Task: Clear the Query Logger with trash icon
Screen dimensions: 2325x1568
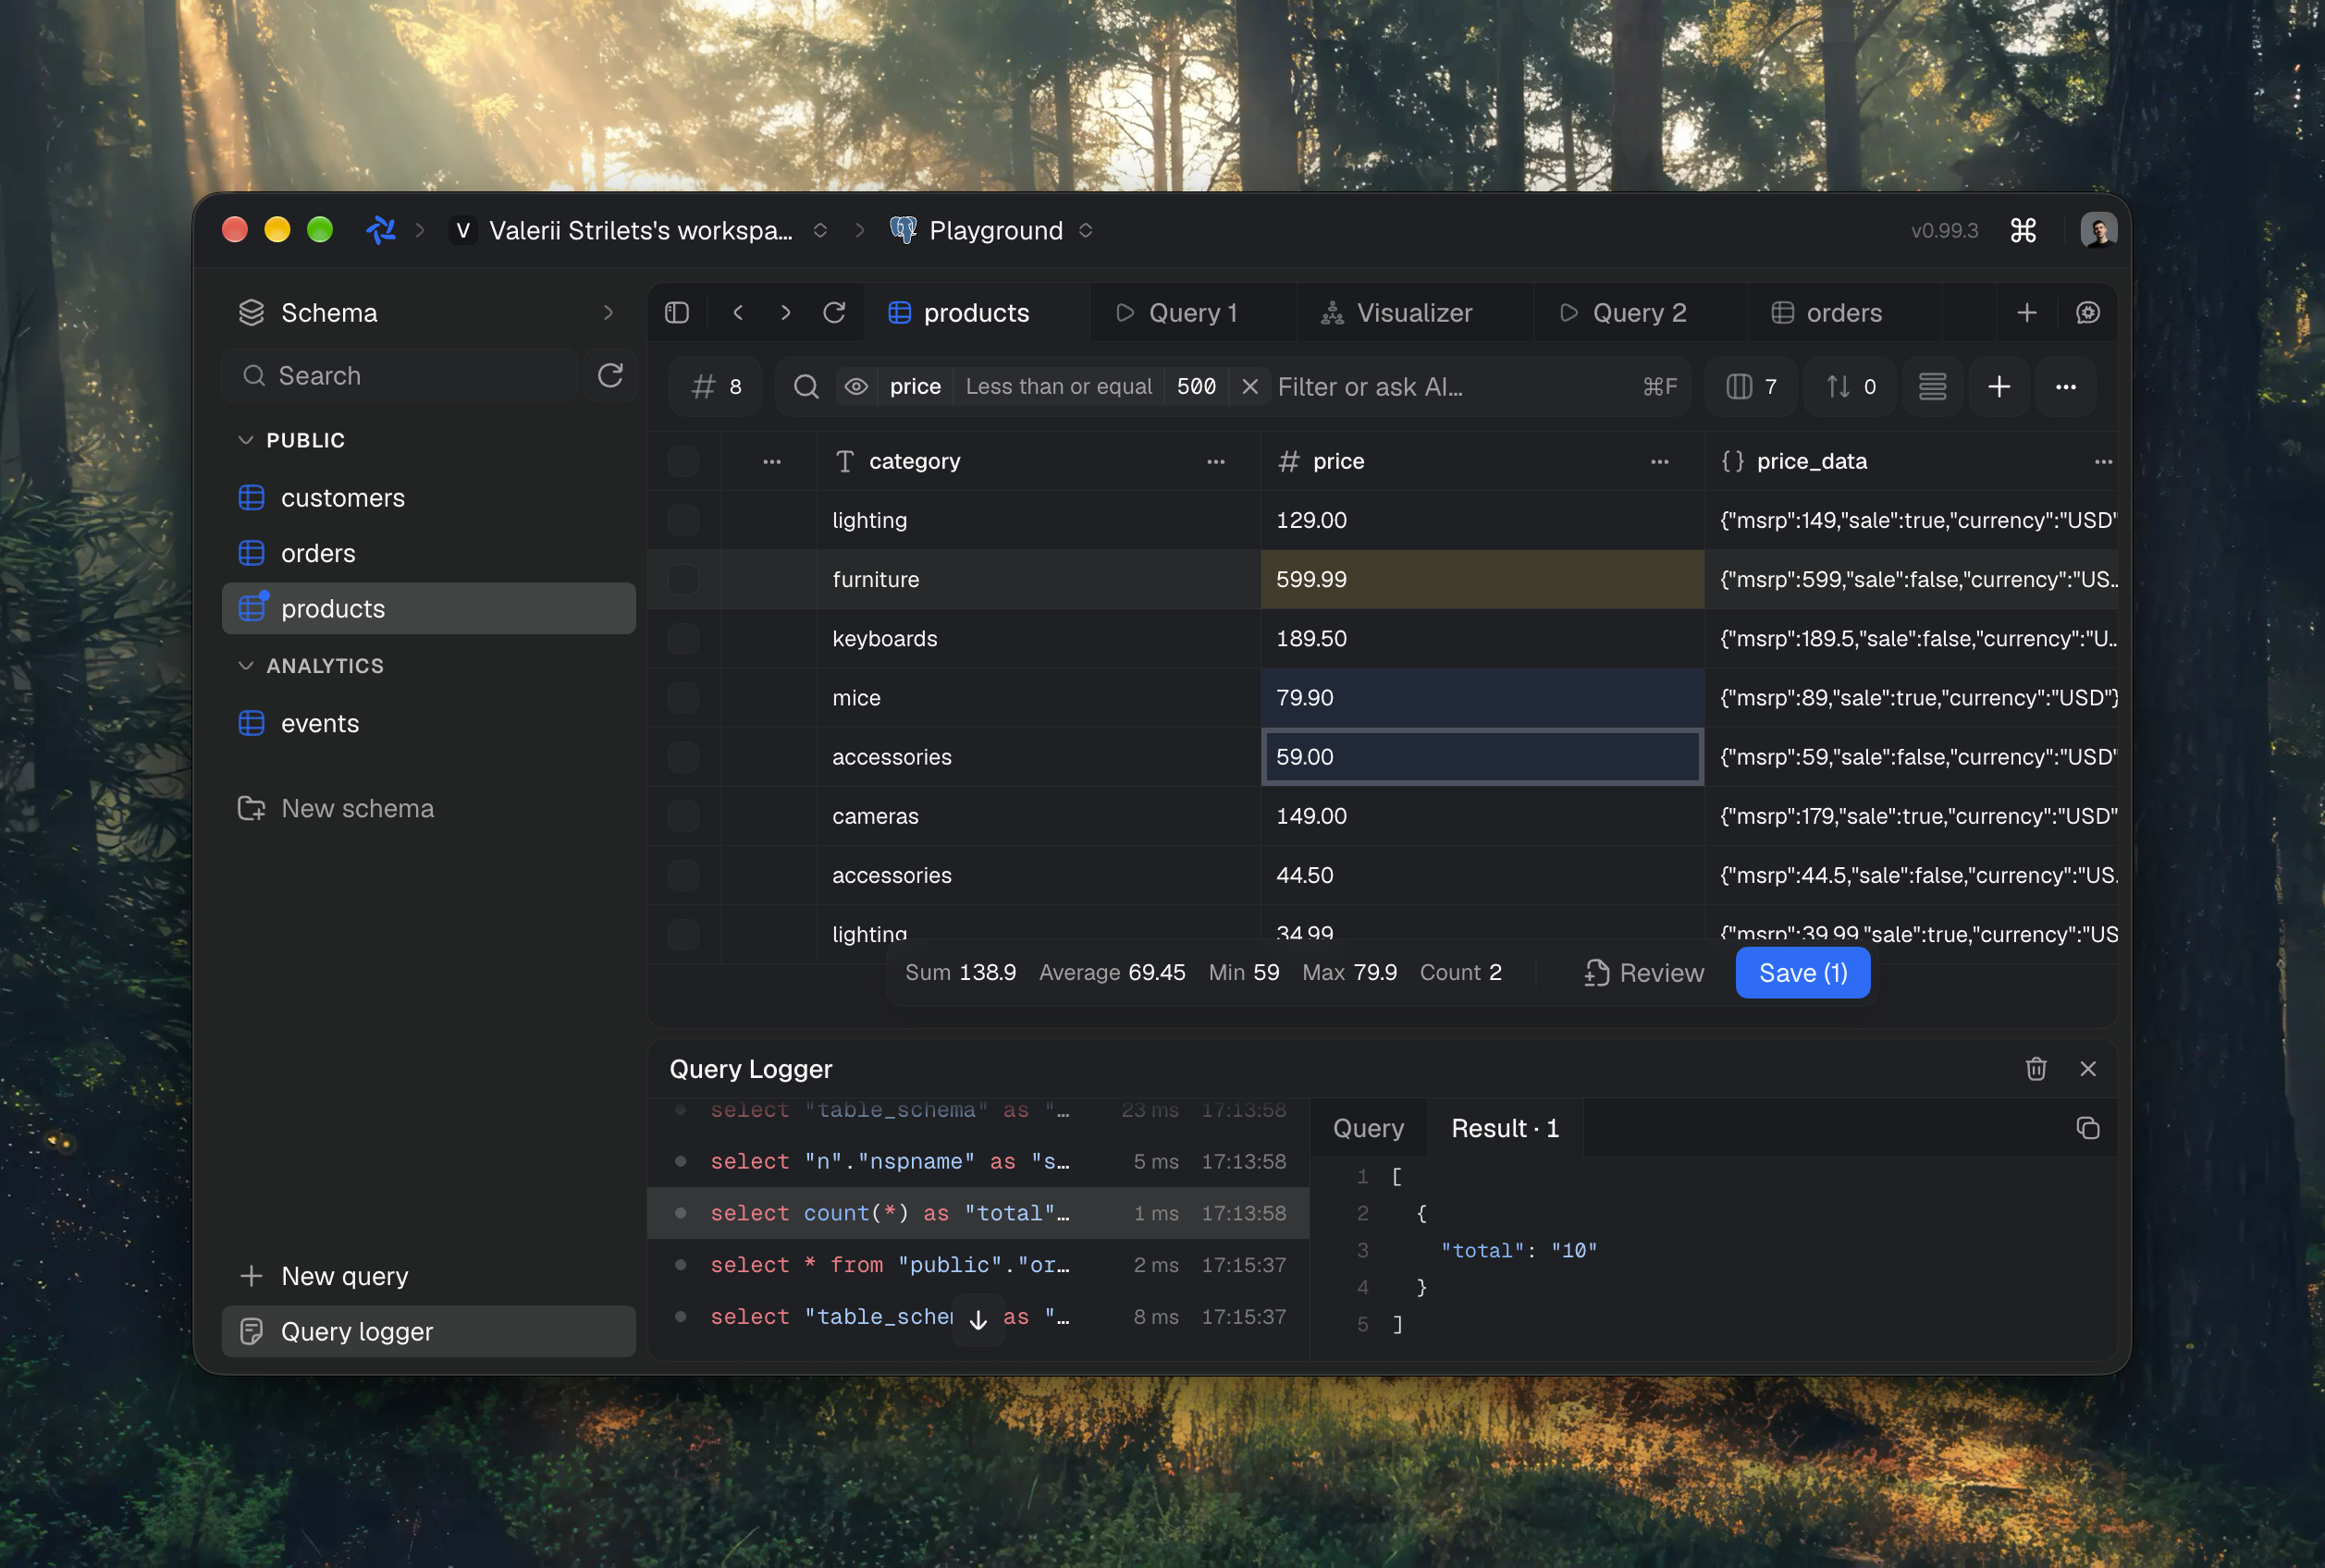Action: [2036, 1069]
